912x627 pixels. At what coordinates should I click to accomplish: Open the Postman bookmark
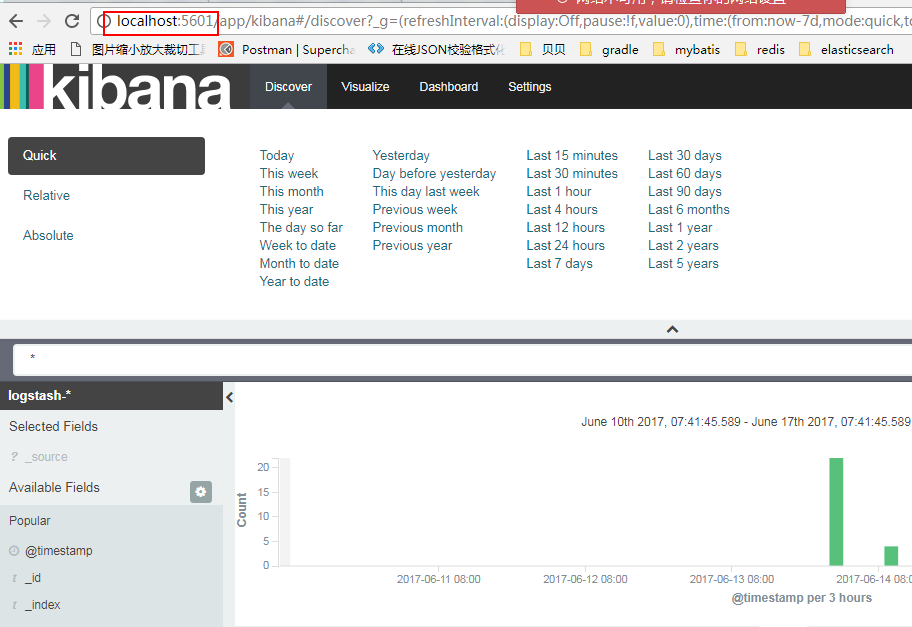pyautogui.click(x=287, y=49)
